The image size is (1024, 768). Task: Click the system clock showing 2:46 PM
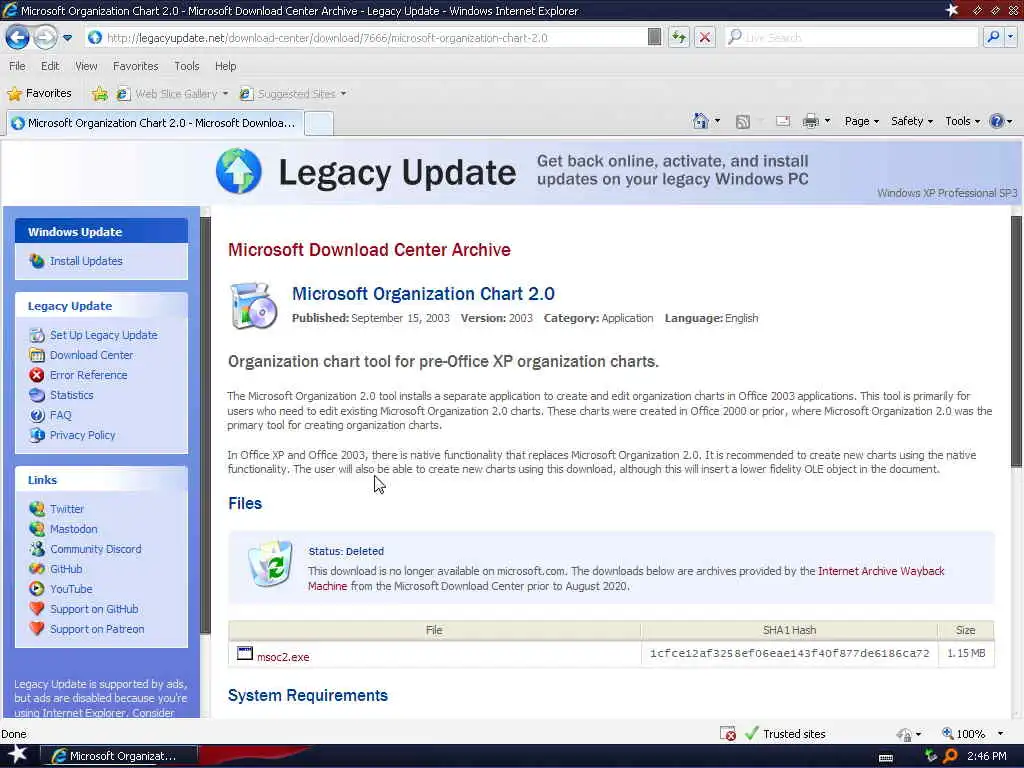(x=987, y=756)
